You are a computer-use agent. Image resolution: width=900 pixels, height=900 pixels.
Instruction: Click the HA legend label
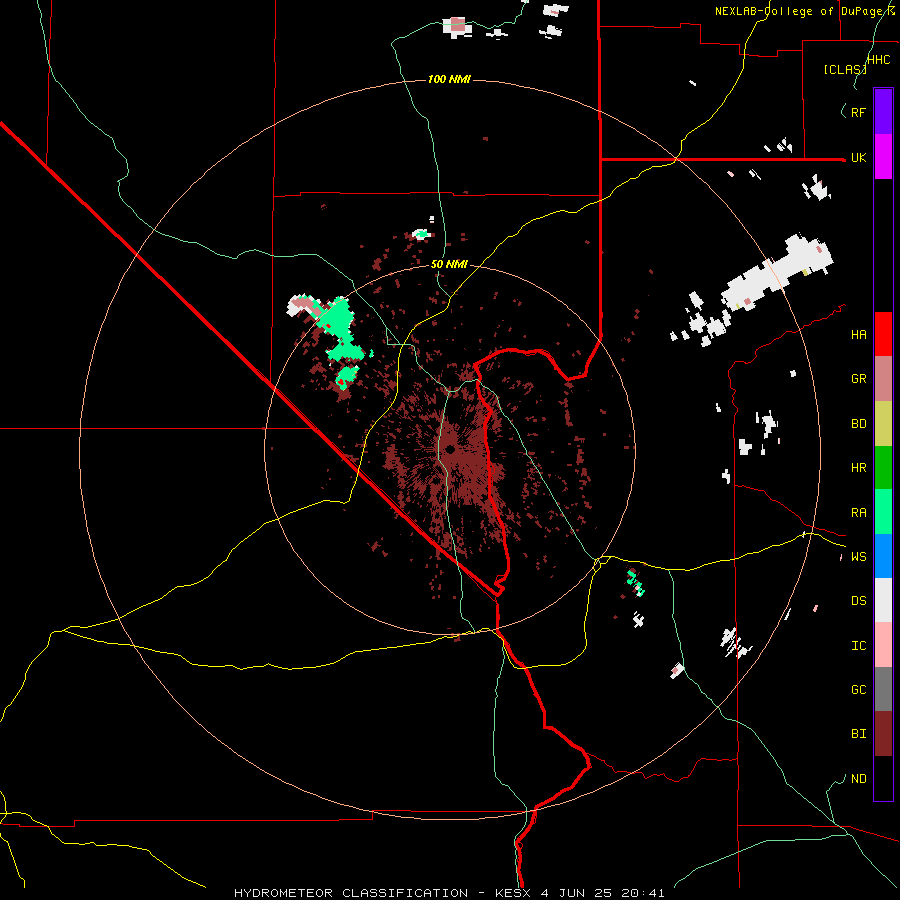tap(858, 334)
